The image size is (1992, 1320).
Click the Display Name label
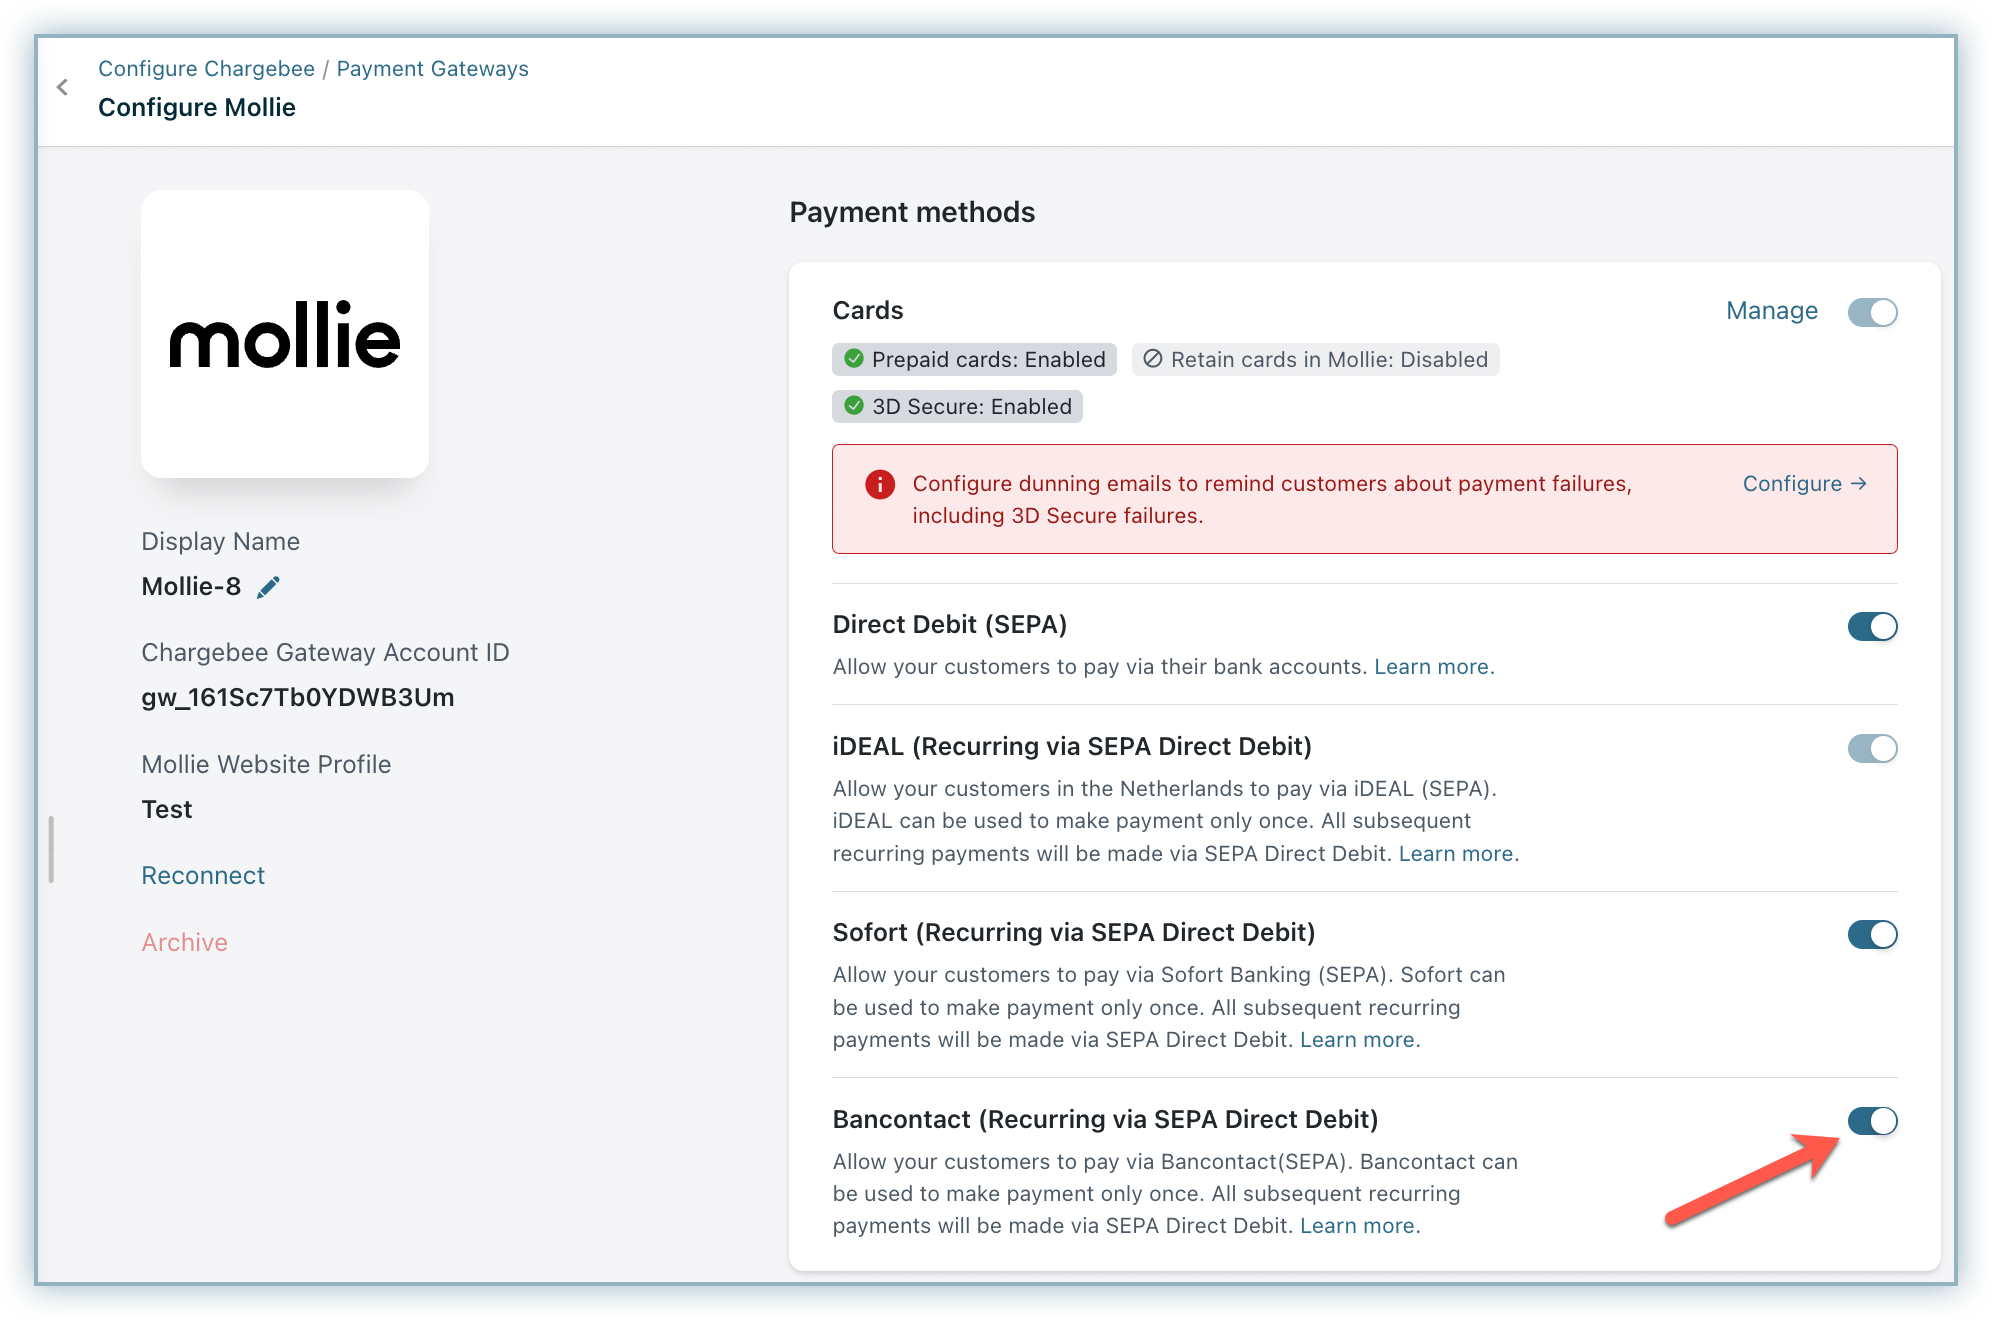(x=220, y=541)
